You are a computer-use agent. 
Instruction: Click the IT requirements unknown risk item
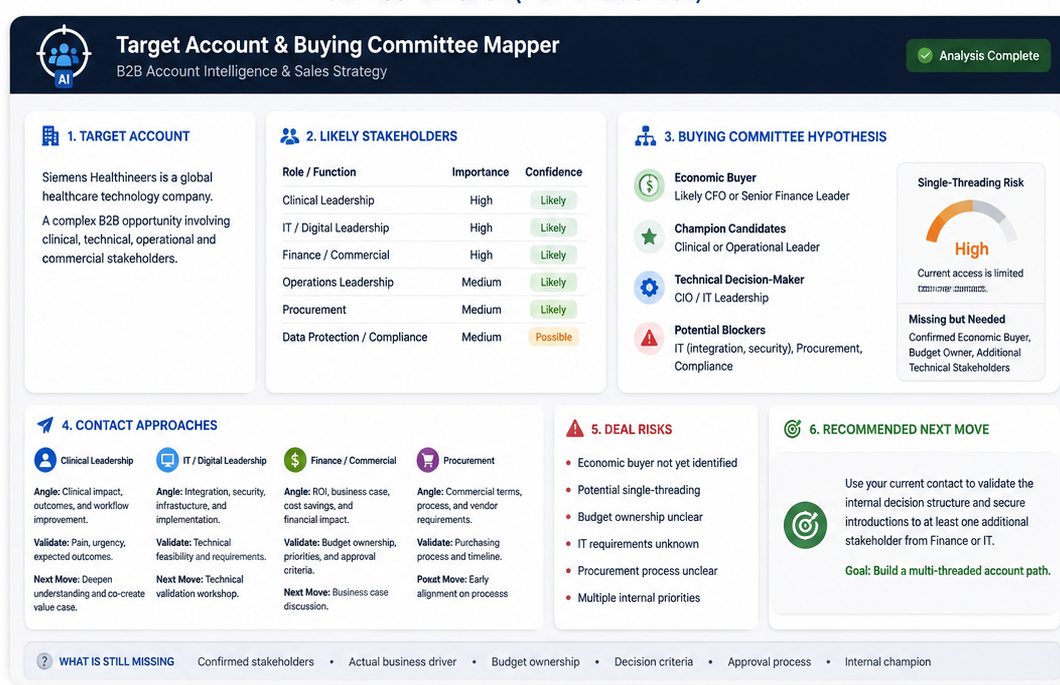(x=638, y=544)
